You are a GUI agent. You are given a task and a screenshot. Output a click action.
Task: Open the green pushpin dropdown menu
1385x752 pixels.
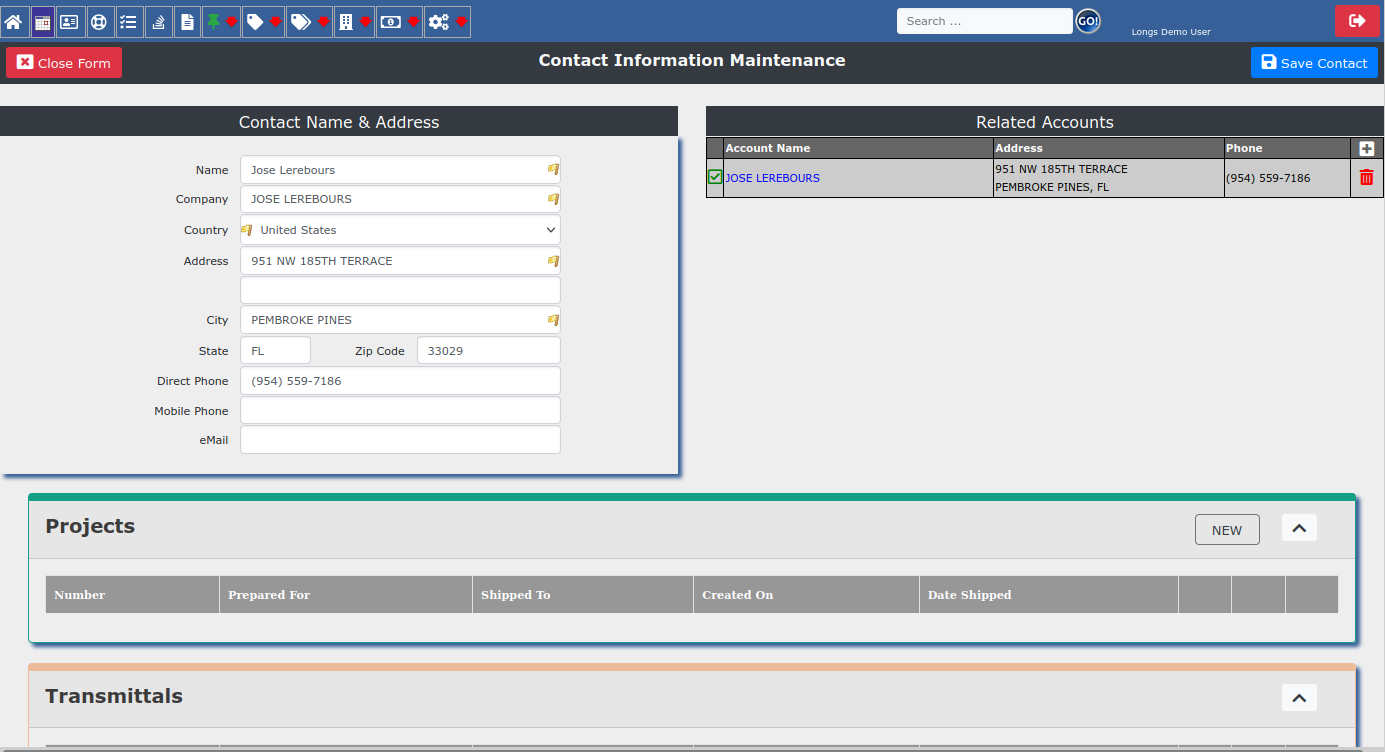(x=222, y=22)
